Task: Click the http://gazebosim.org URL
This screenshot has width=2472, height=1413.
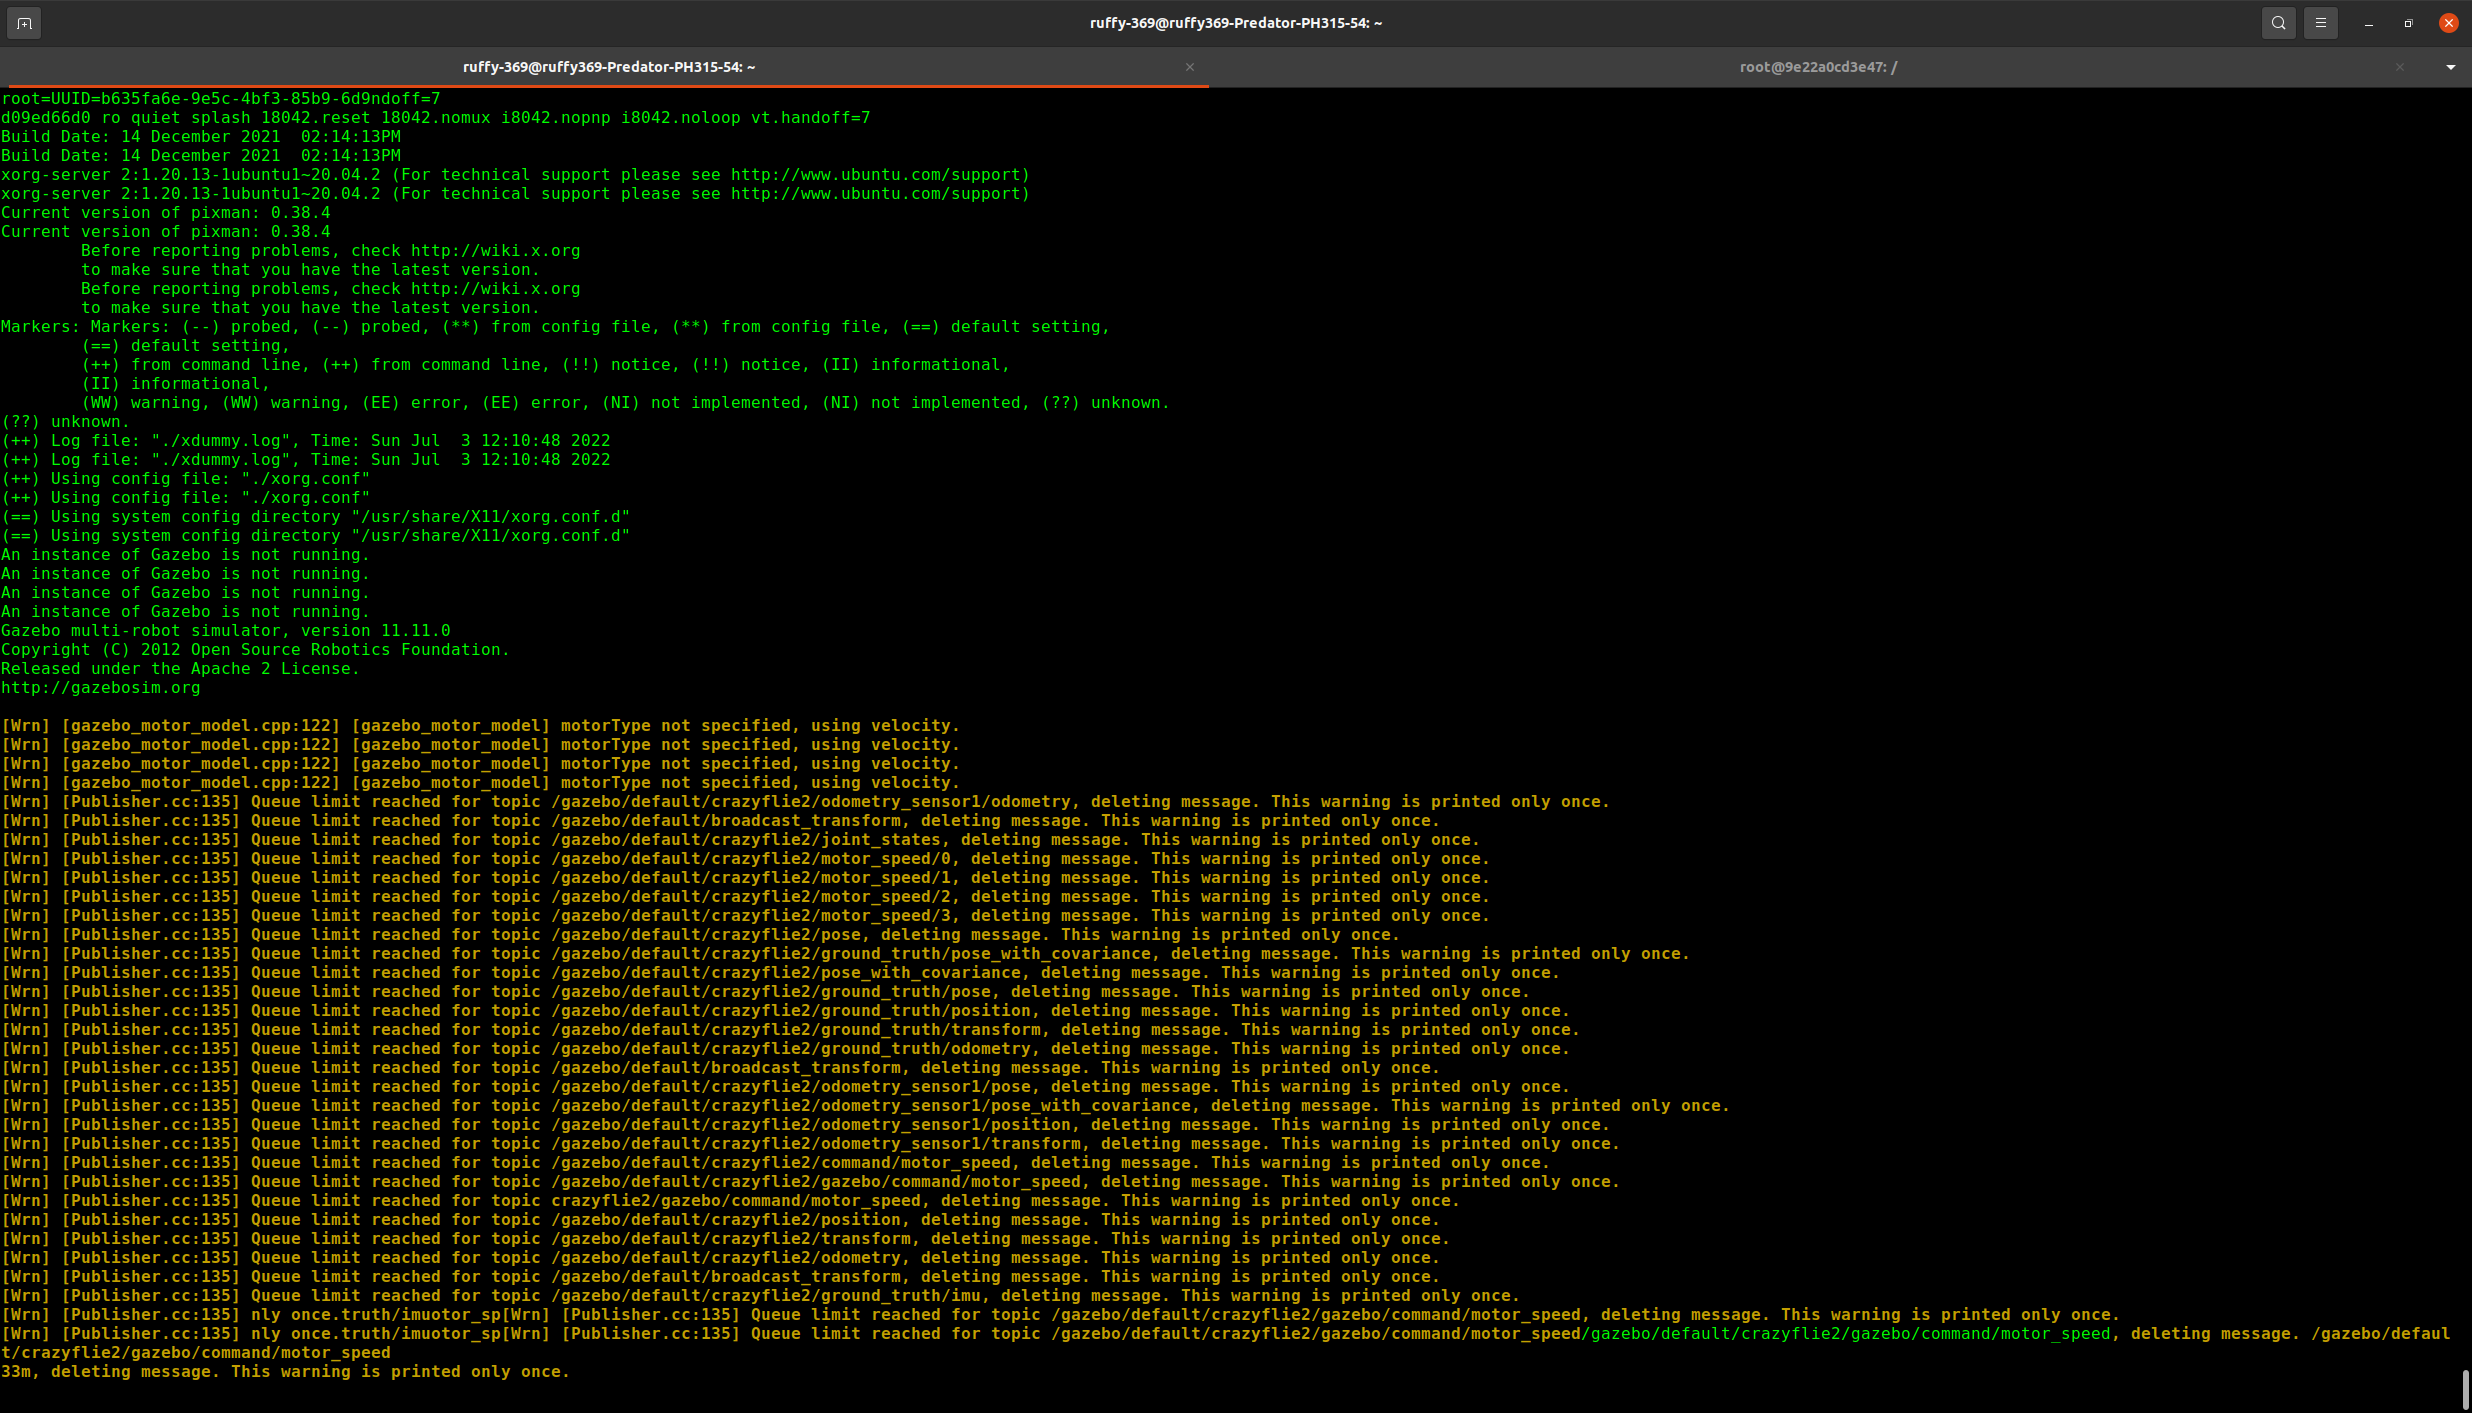Action: point(101,688)
